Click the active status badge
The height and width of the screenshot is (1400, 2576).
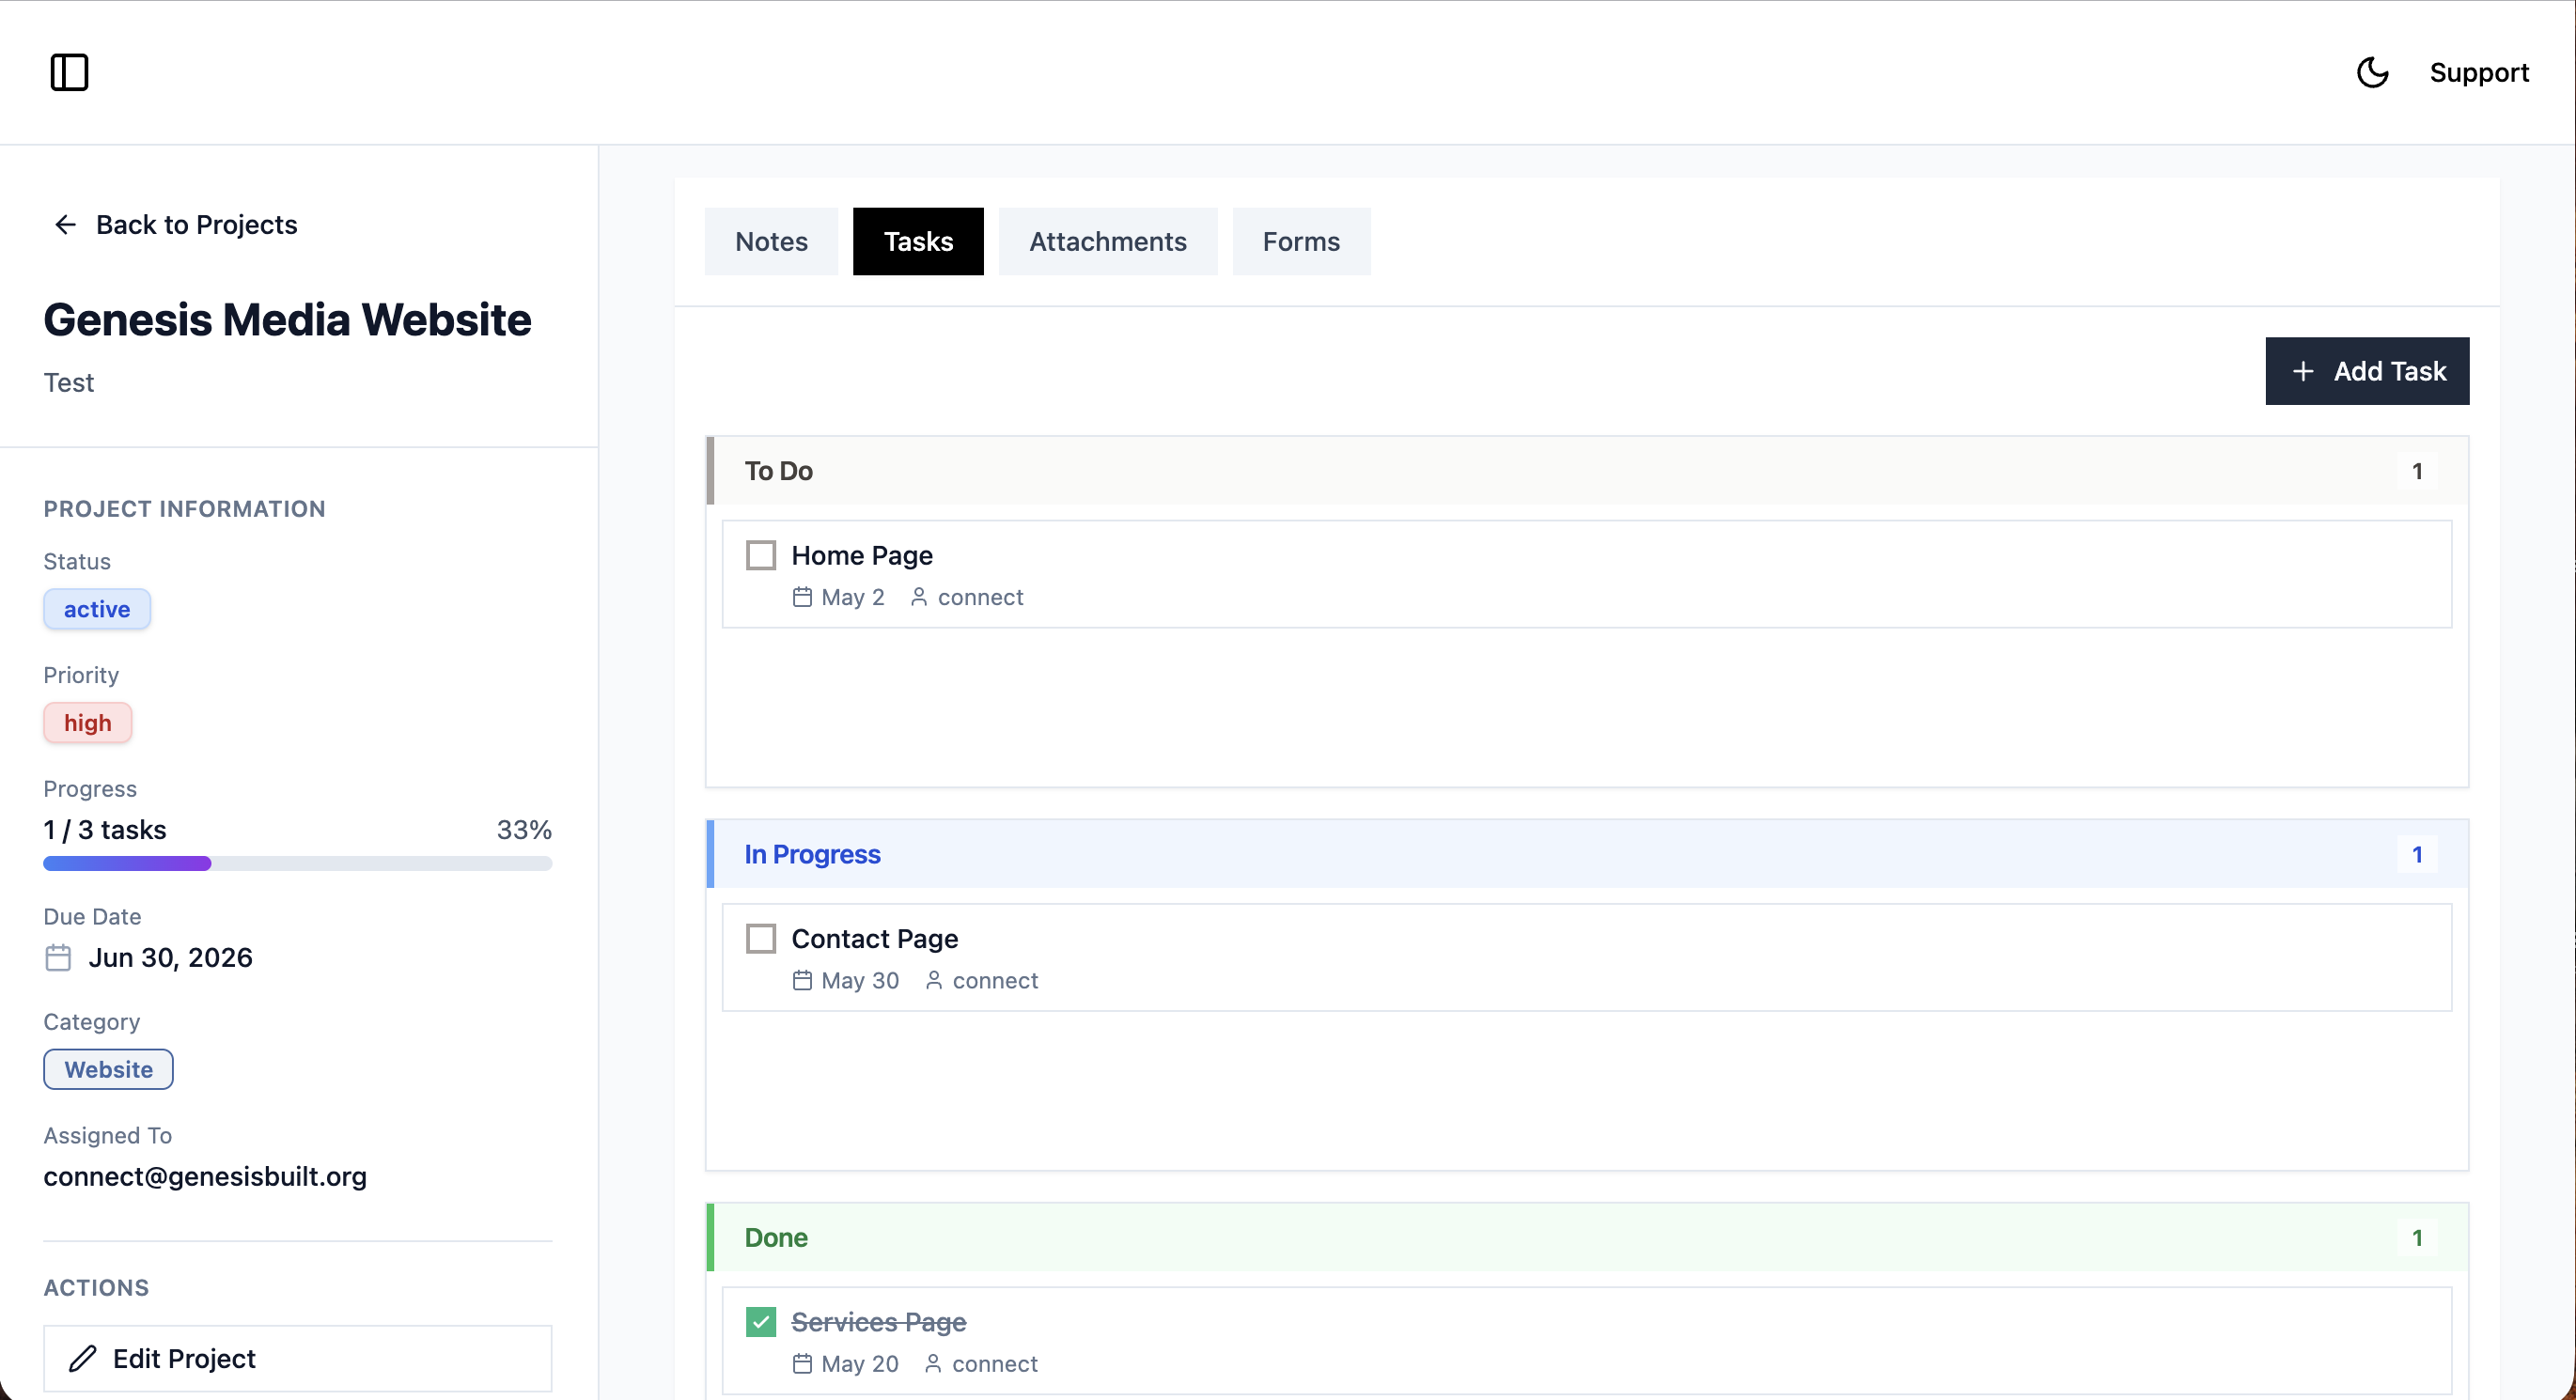97,609
